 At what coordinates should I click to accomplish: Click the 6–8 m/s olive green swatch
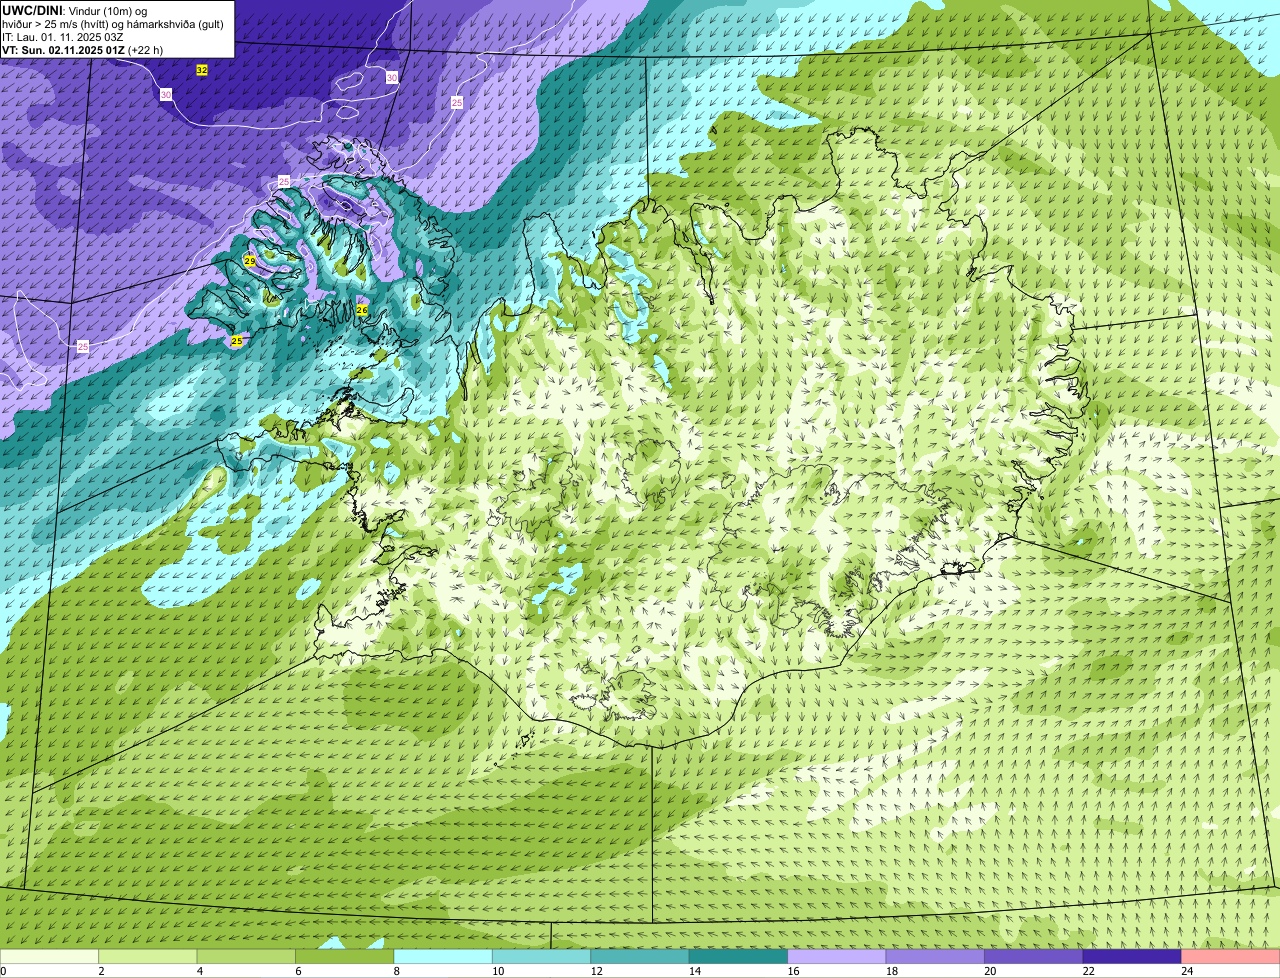coord(345,956)
